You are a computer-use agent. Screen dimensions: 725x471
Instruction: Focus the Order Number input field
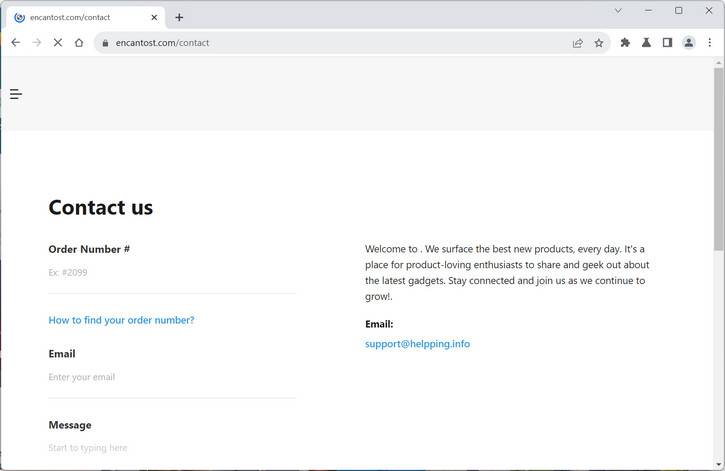(172, 273)
